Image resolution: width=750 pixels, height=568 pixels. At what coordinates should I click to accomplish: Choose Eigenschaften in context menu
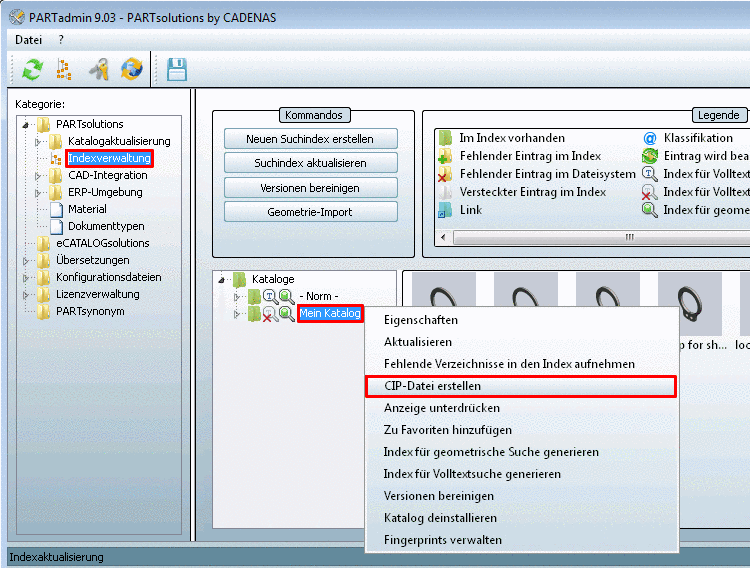pos(521,320)
